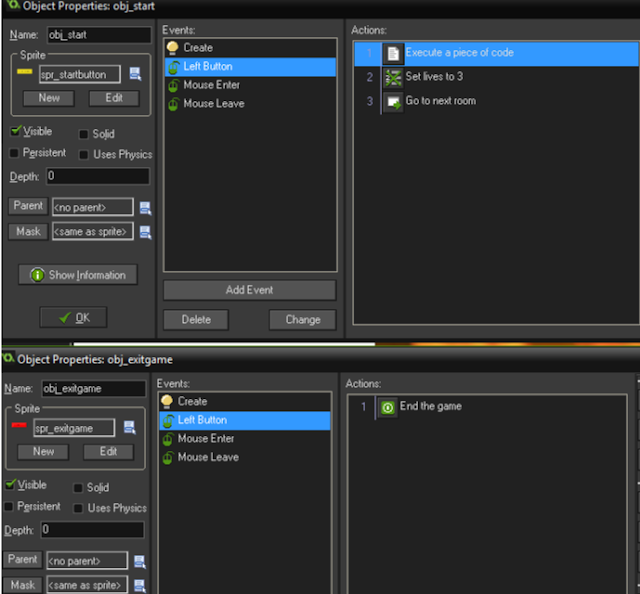Click the Parent button in obj_exitgame
Screen dimensions: 640x594
tap(22, 559)
